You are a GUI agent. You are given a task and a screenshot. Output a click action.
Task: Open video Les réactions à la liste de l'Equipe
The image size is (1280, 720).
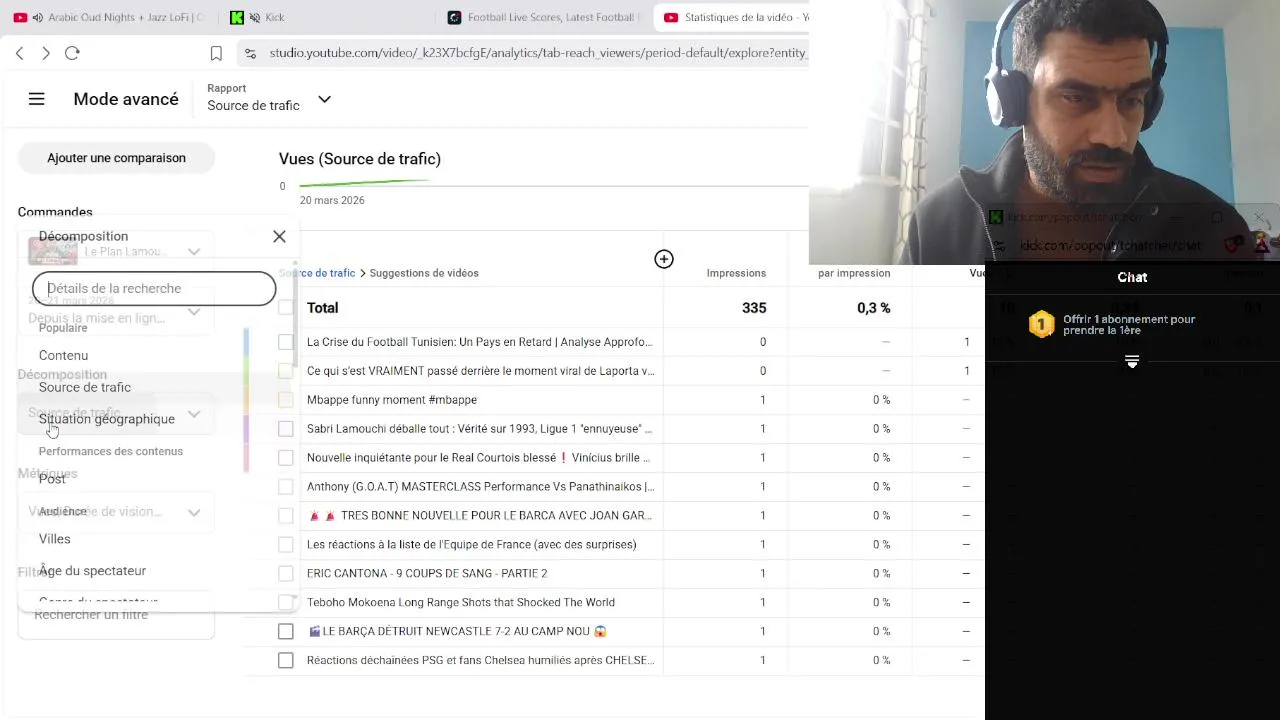[x=471, y=545]
